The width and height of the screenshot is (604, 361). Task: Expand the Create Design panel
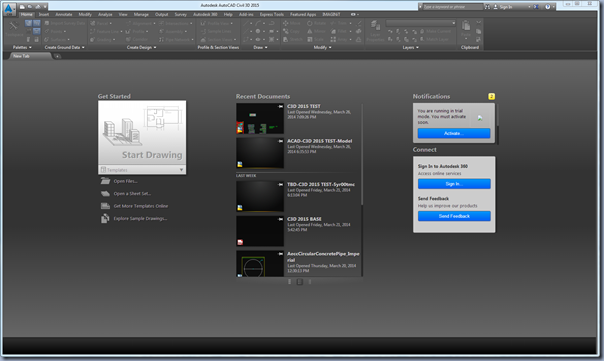pos(141,47)
